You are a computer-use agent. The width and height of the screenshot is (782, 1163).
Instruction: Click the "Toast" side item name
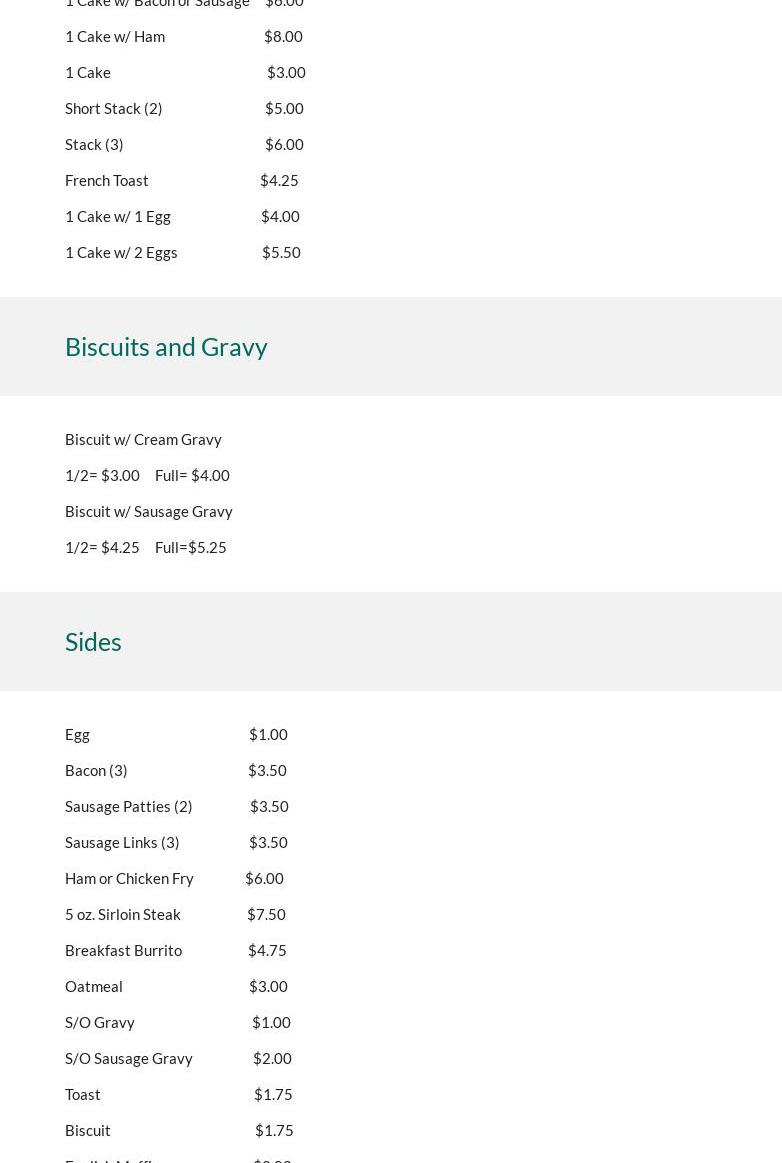pyautogui.click(x=83, y=1094)
